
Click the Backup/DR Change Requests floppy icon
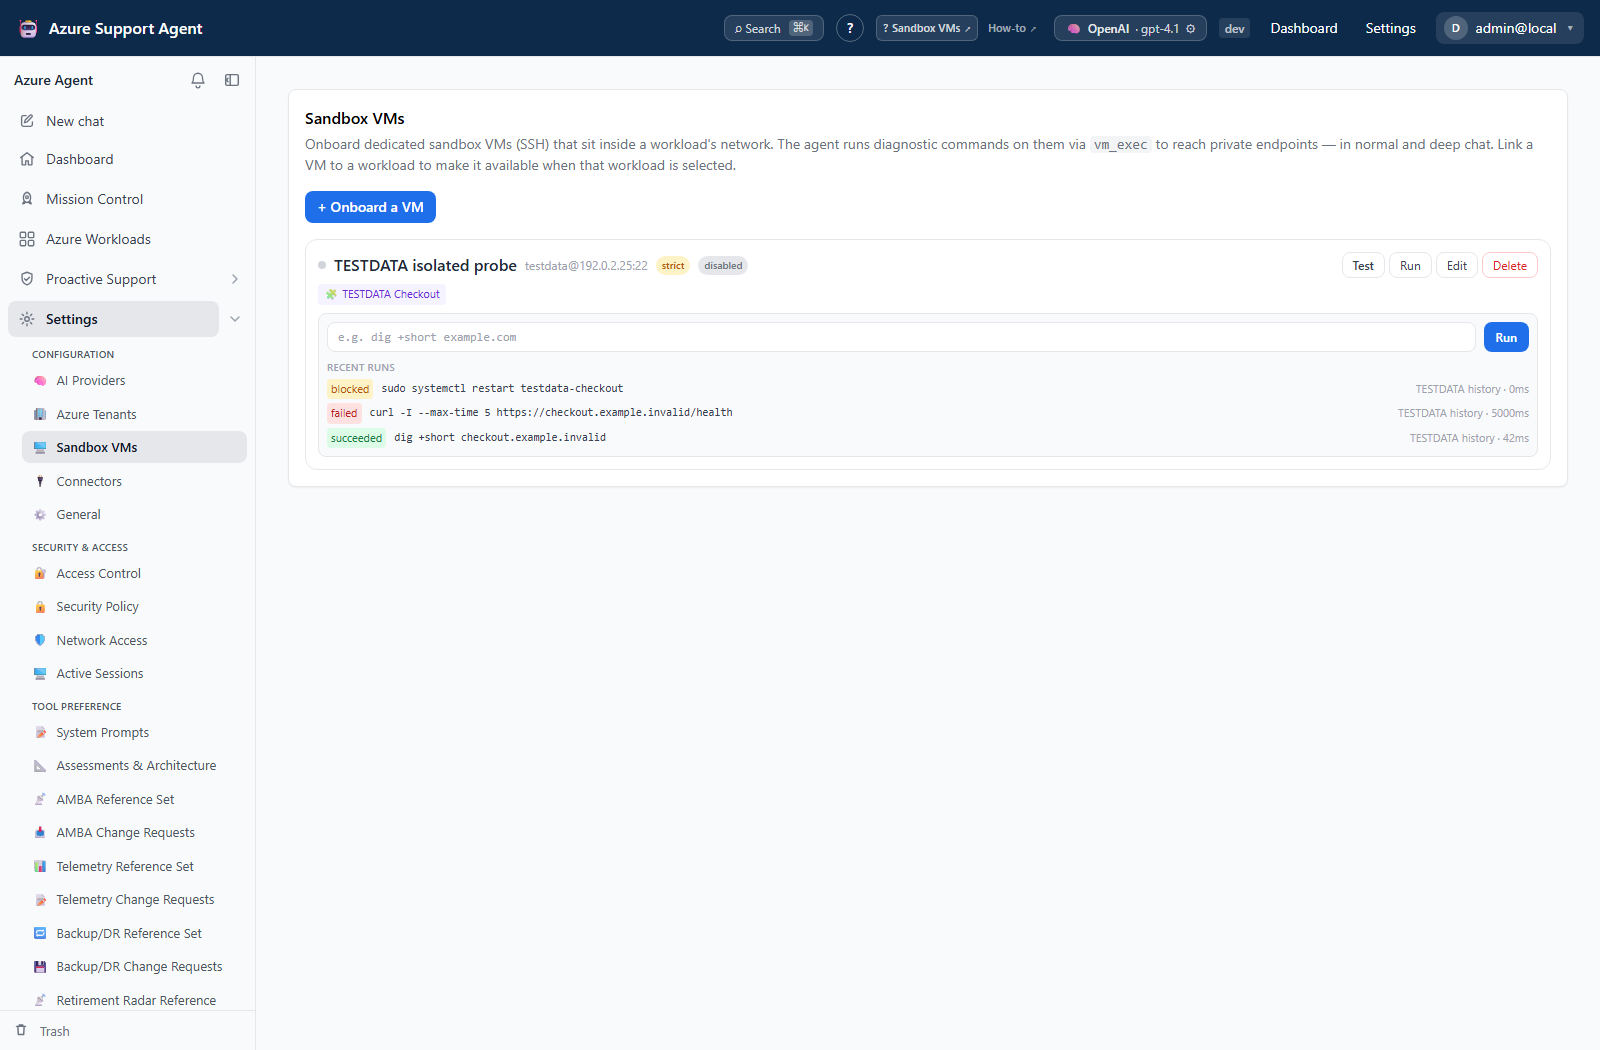coord(40,967)
